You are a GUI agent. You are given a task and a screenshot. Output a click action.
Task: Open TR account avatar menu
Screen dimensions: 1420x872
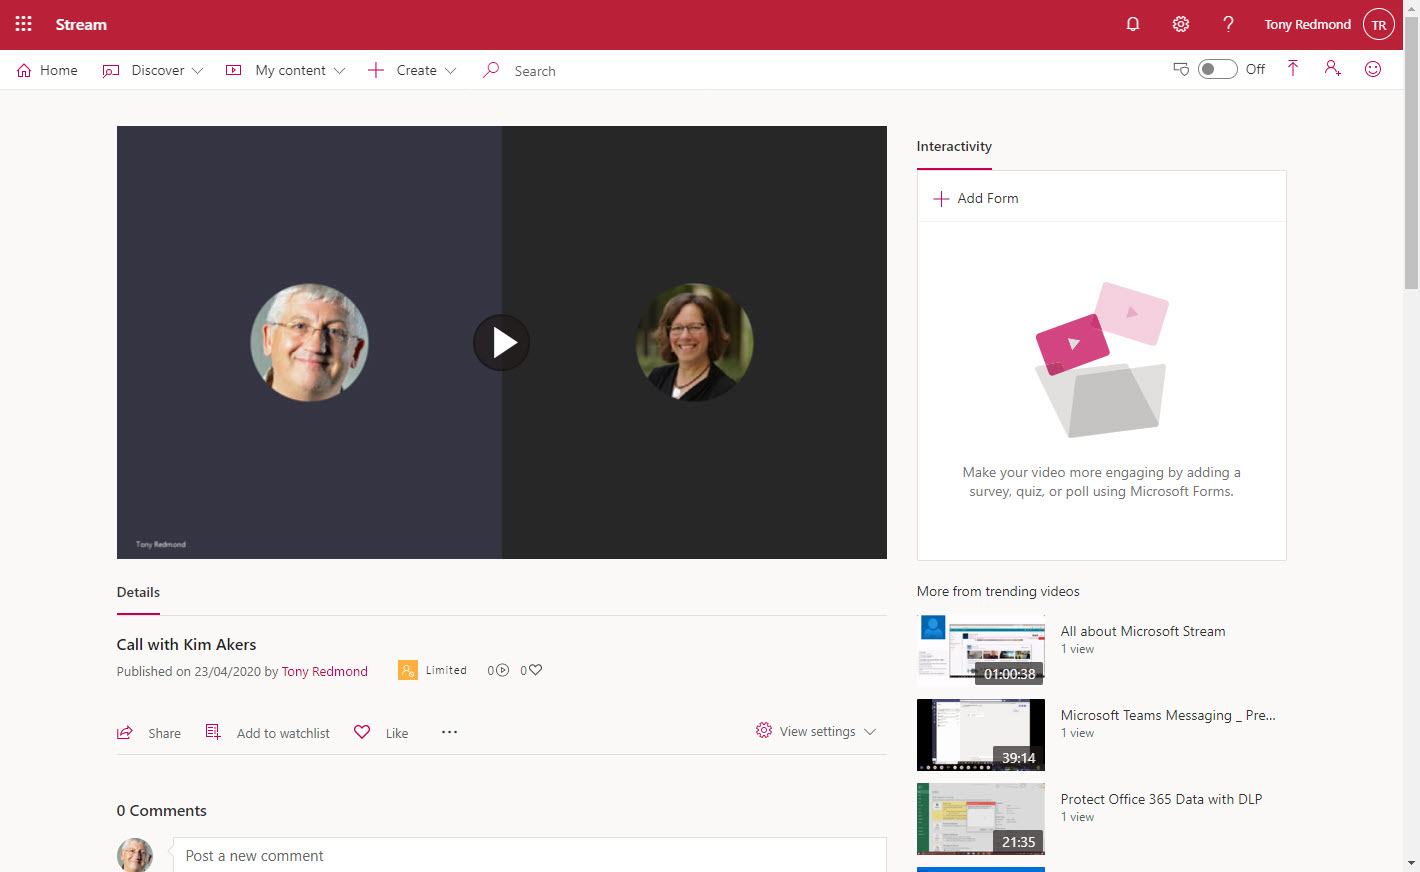[1379, 25]
